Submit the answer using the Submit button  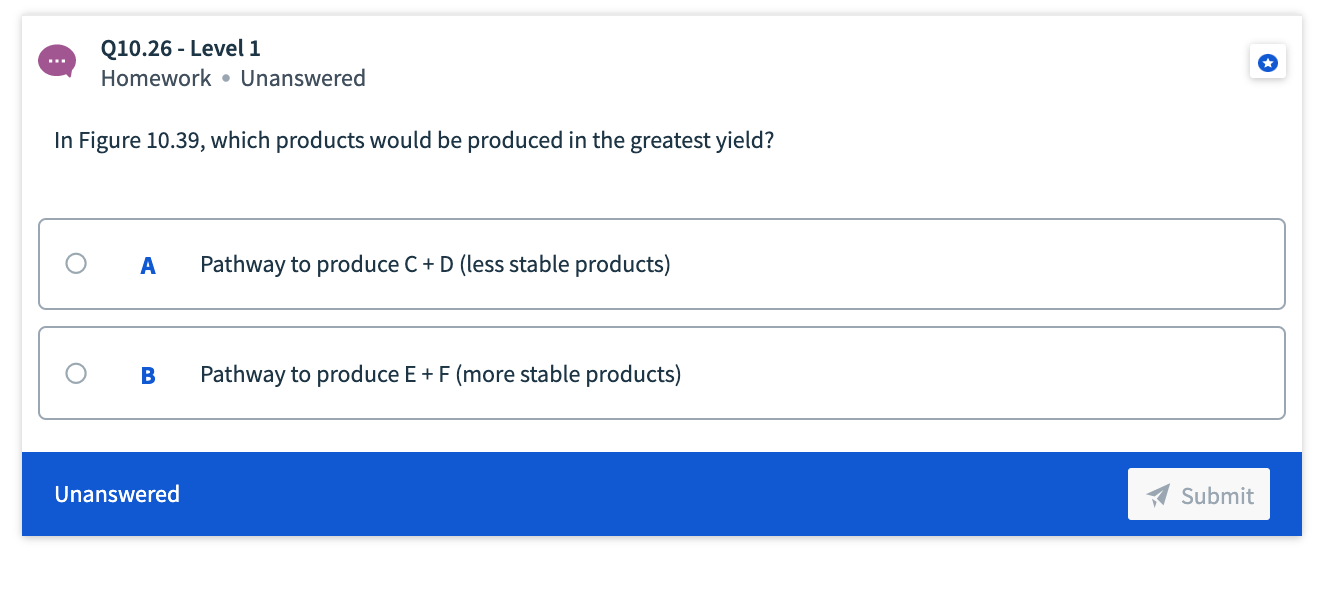pos(1198,494)
